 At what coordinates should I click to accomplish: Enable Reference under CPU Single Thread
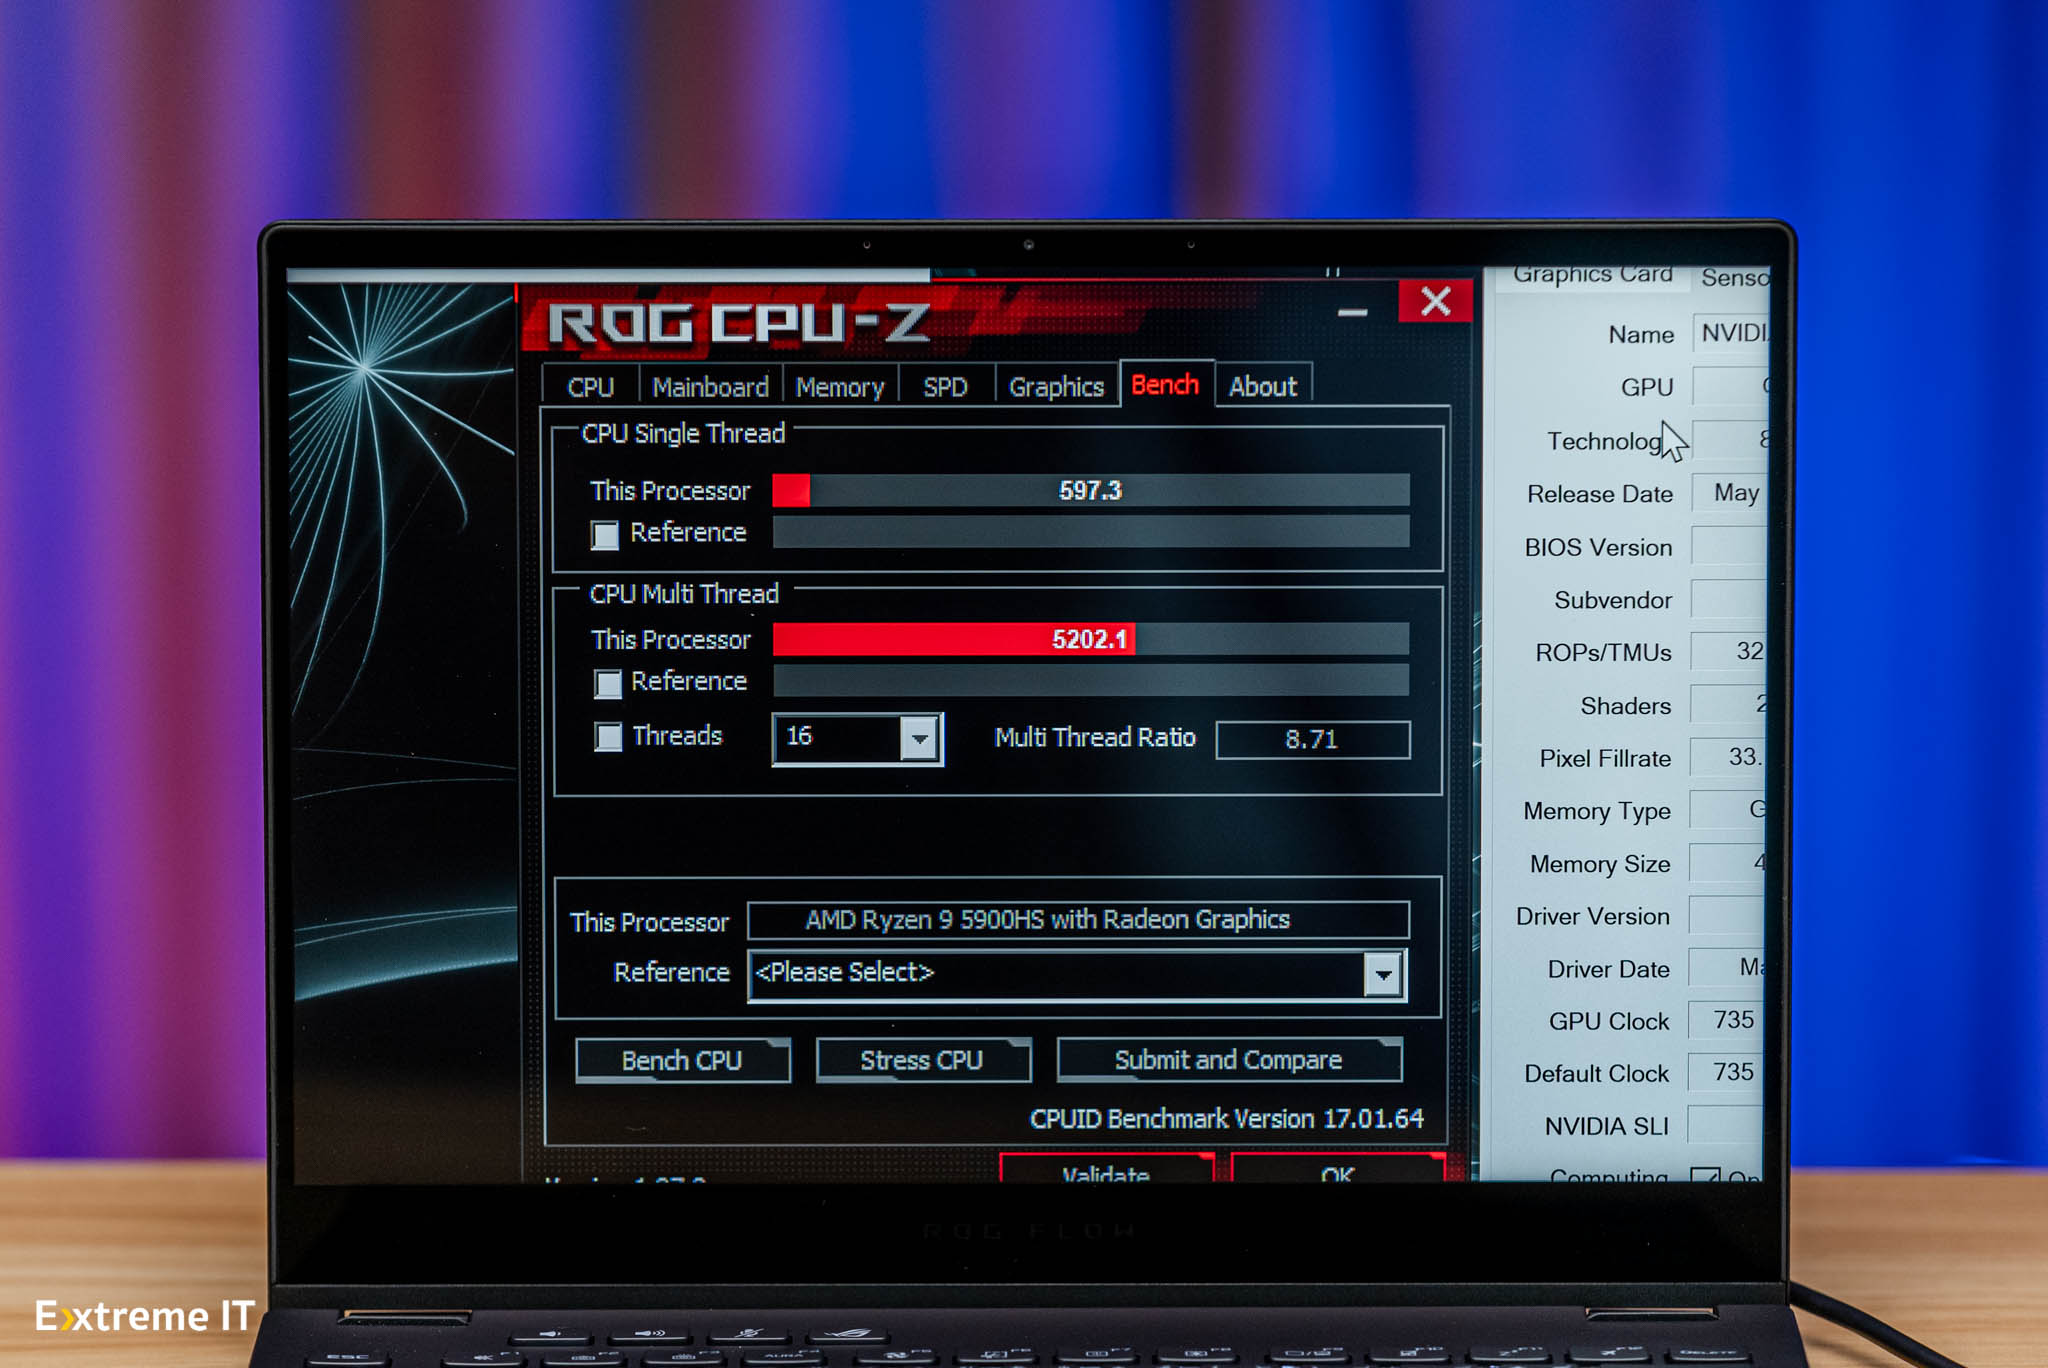pyautogui.click(x=605, y=534)
